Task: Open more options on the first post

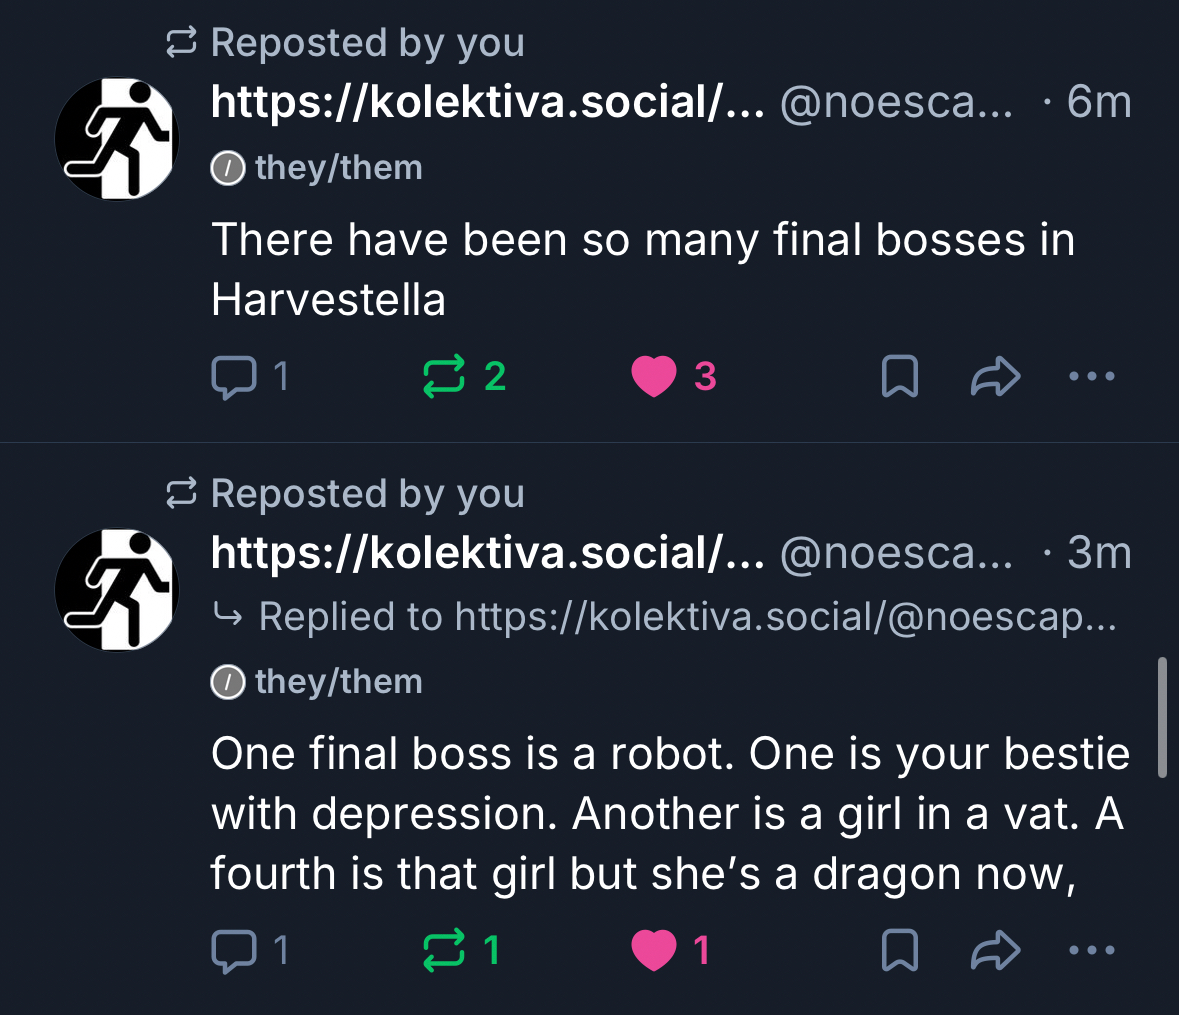Action: tap(1091, 377)
